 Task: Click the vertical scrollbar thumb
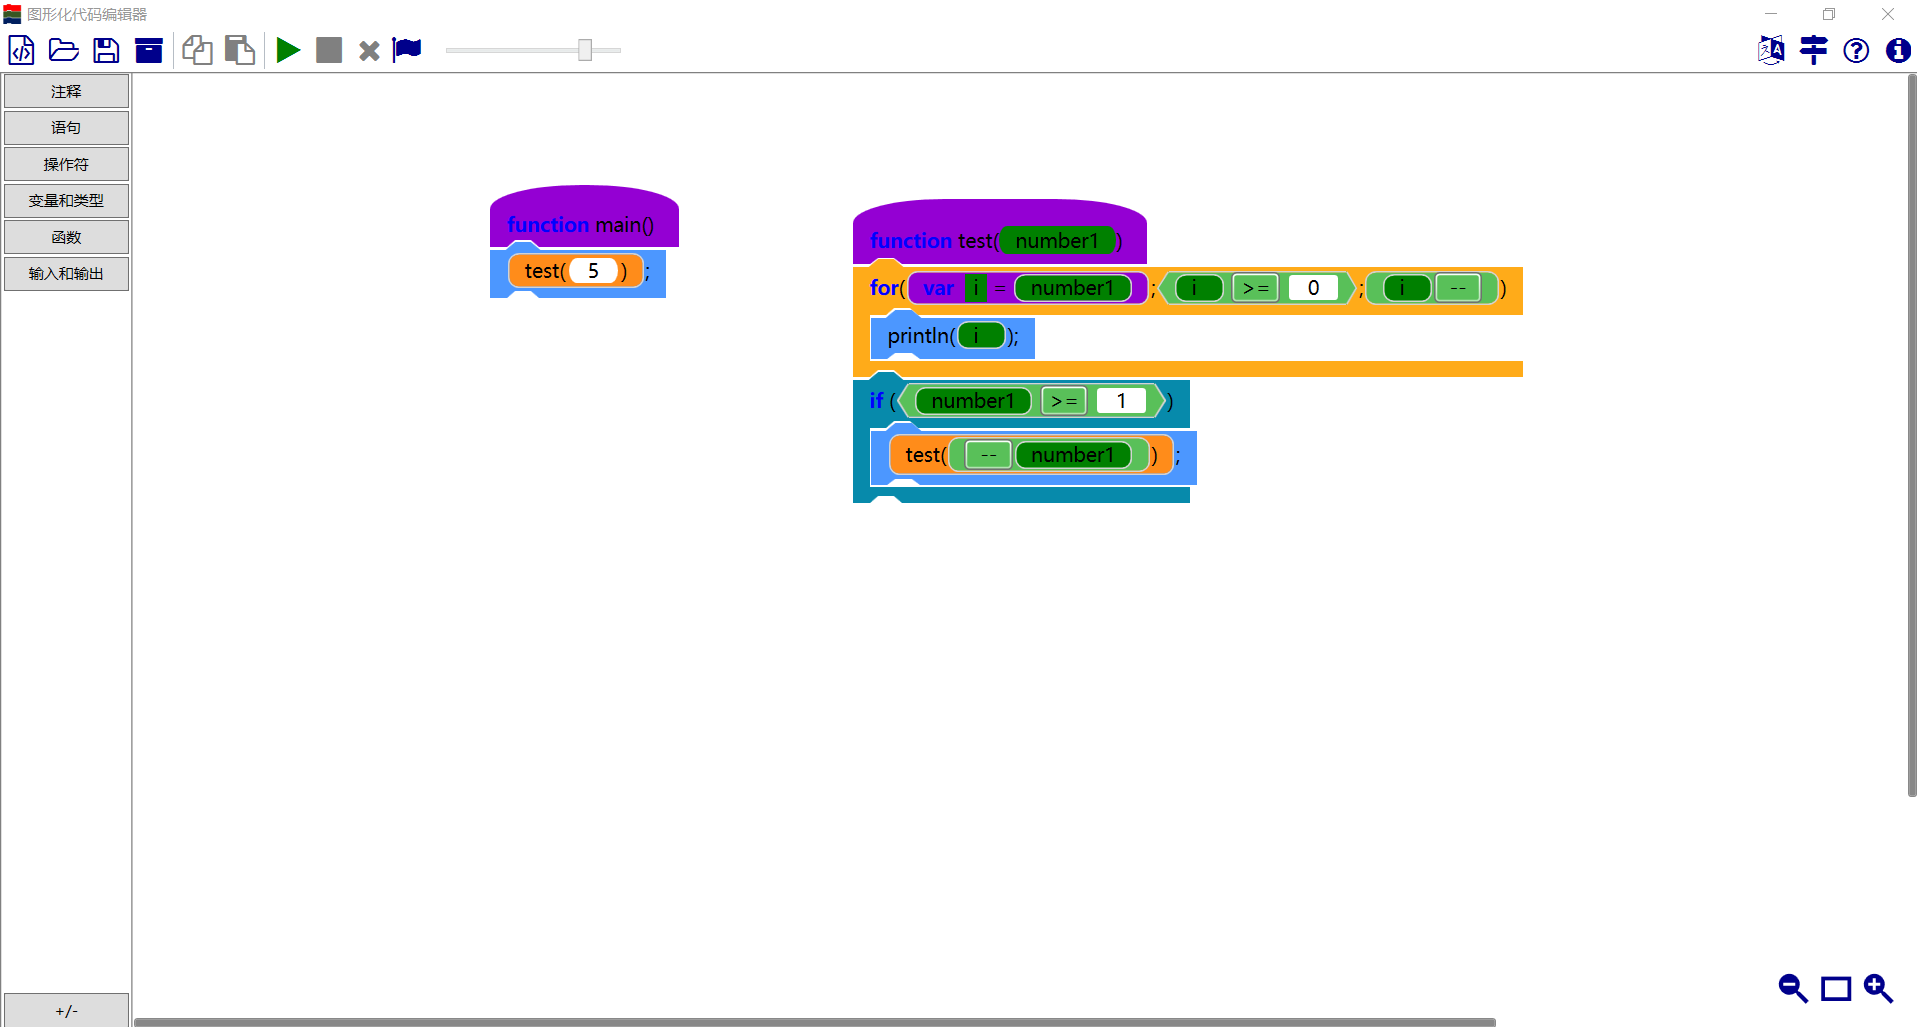(1911, 436)
